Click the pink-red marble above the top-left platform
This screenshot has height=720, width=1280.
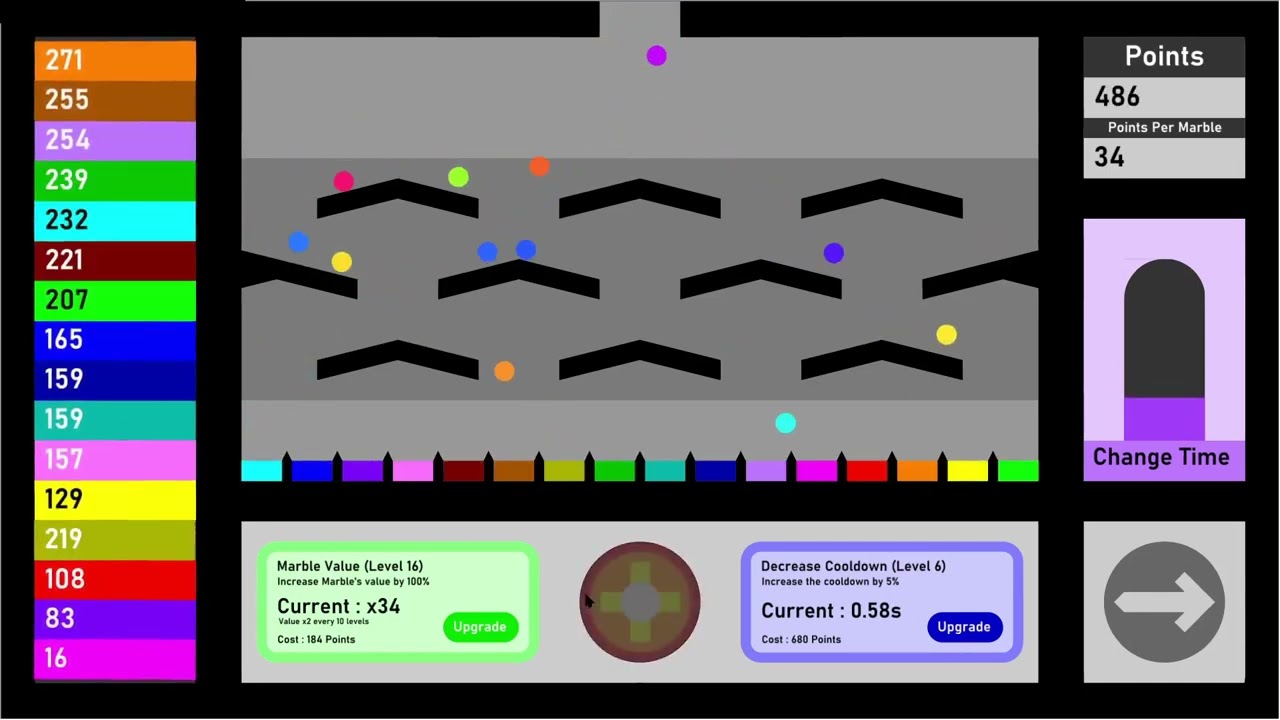(x=343, y=181)
